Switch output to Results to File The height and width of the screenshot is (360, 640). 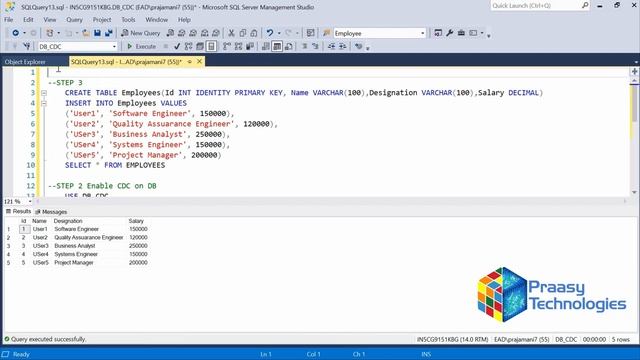click(289, 47)
